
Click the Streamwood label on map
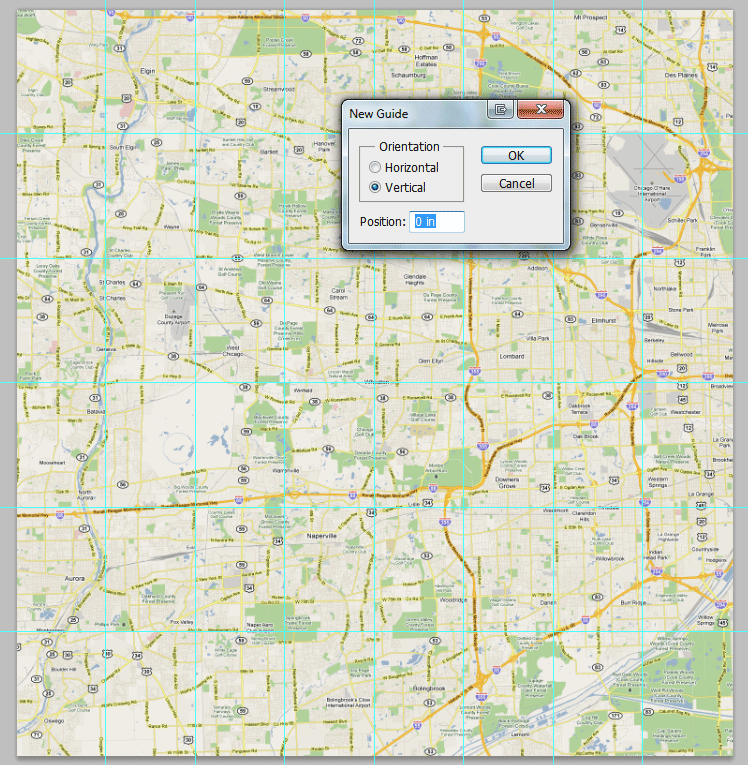279,89
